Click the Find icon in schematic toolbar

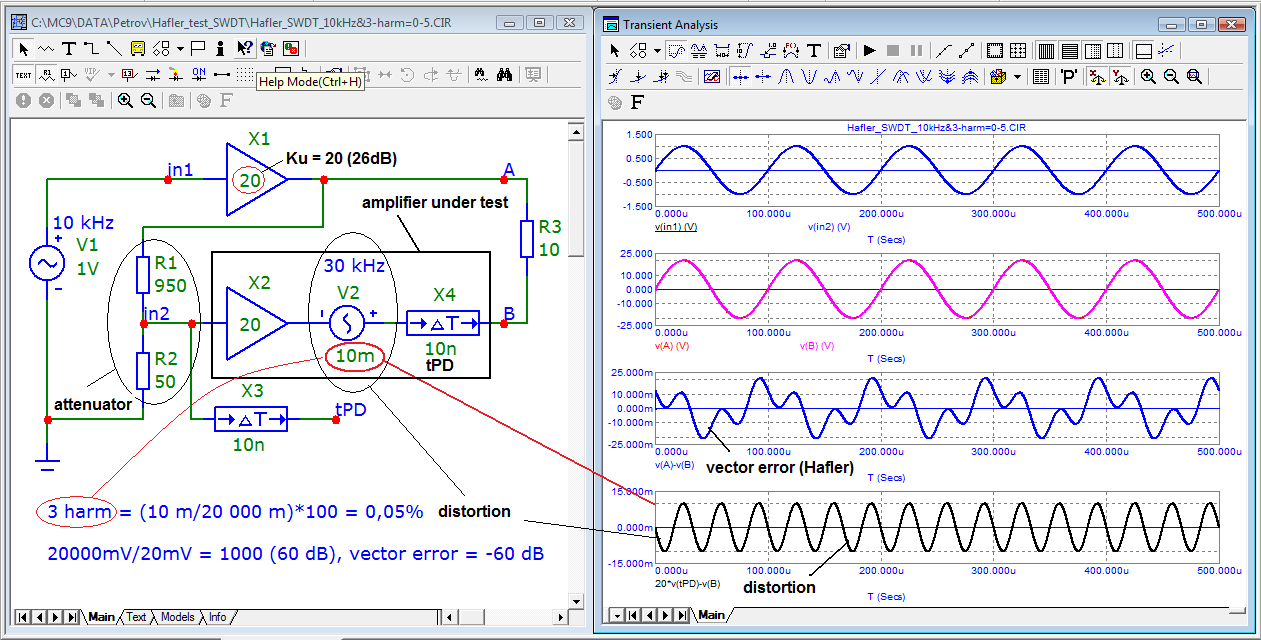pyautogui.click(x=480, y=74)
